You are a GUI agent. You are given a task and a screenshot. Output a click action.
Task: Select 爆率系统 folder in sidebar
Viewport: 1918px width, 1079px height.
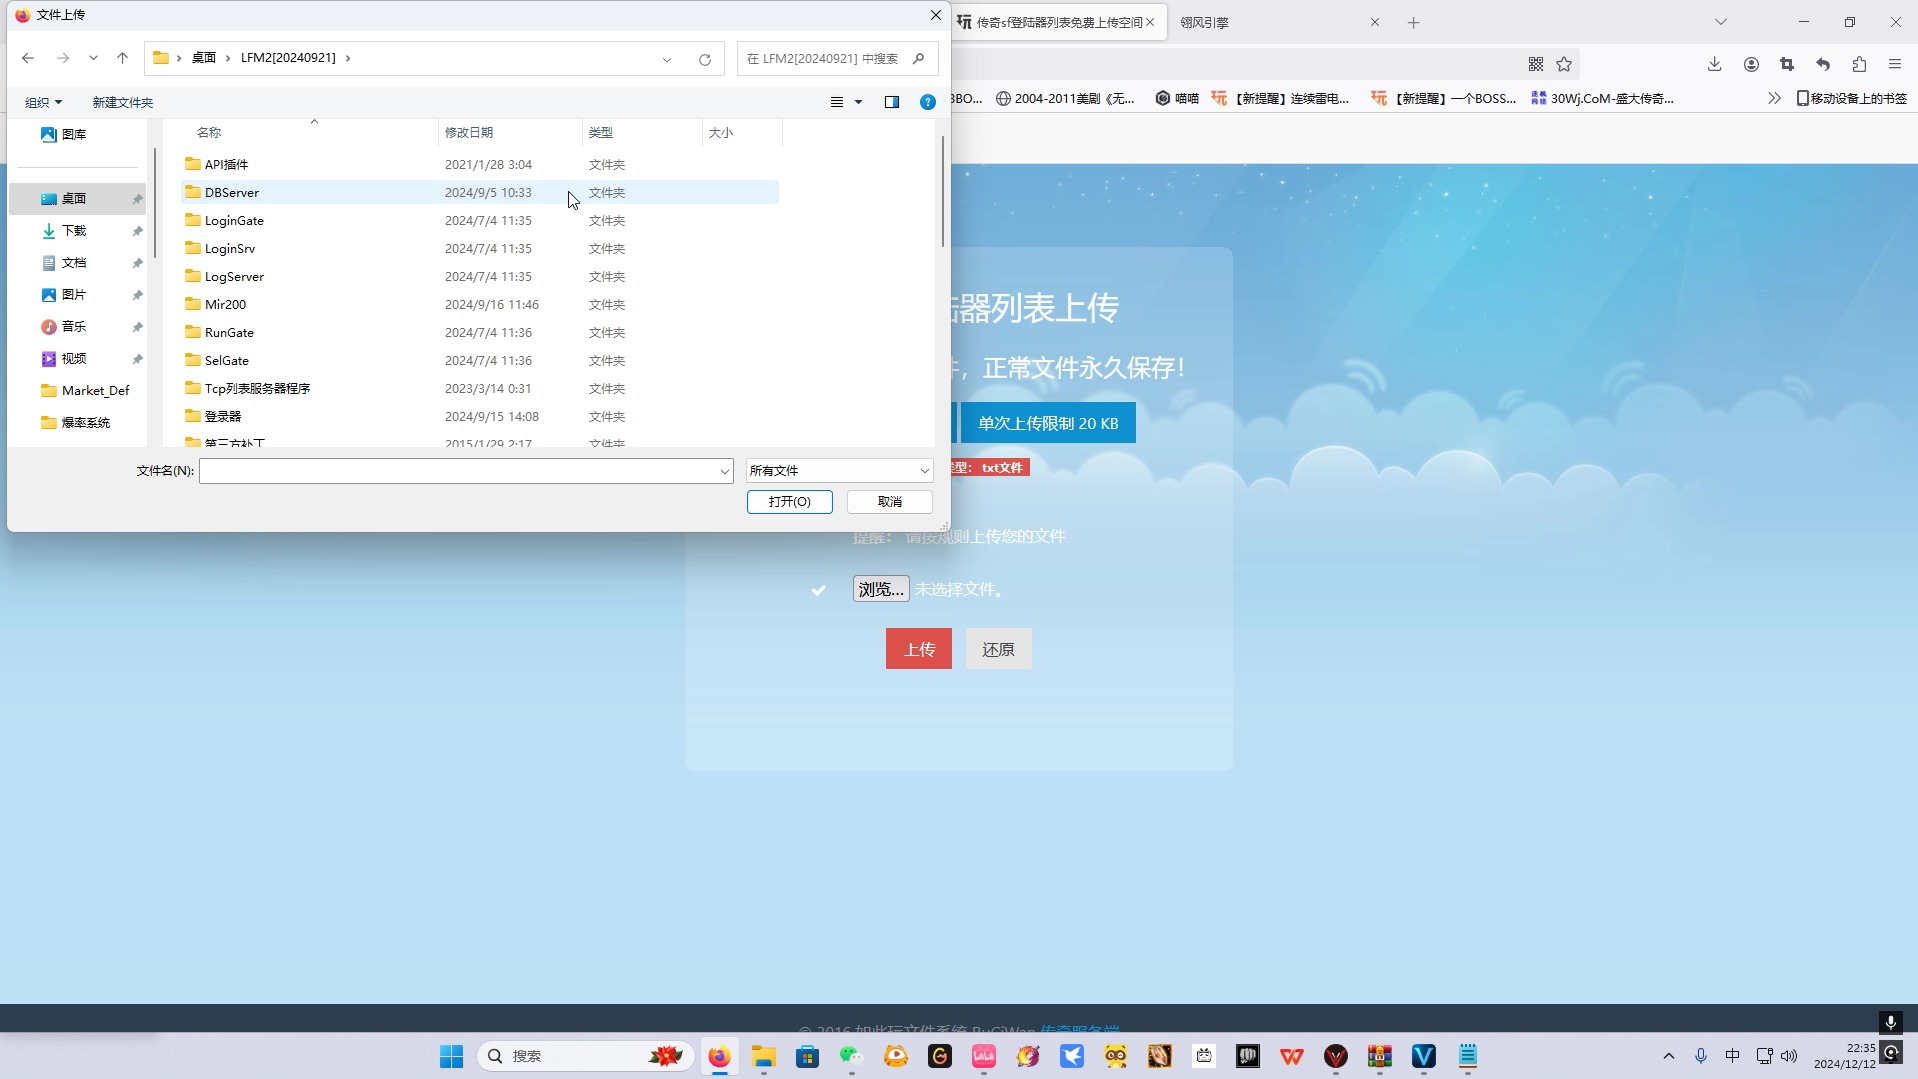[x=78, y=423]
